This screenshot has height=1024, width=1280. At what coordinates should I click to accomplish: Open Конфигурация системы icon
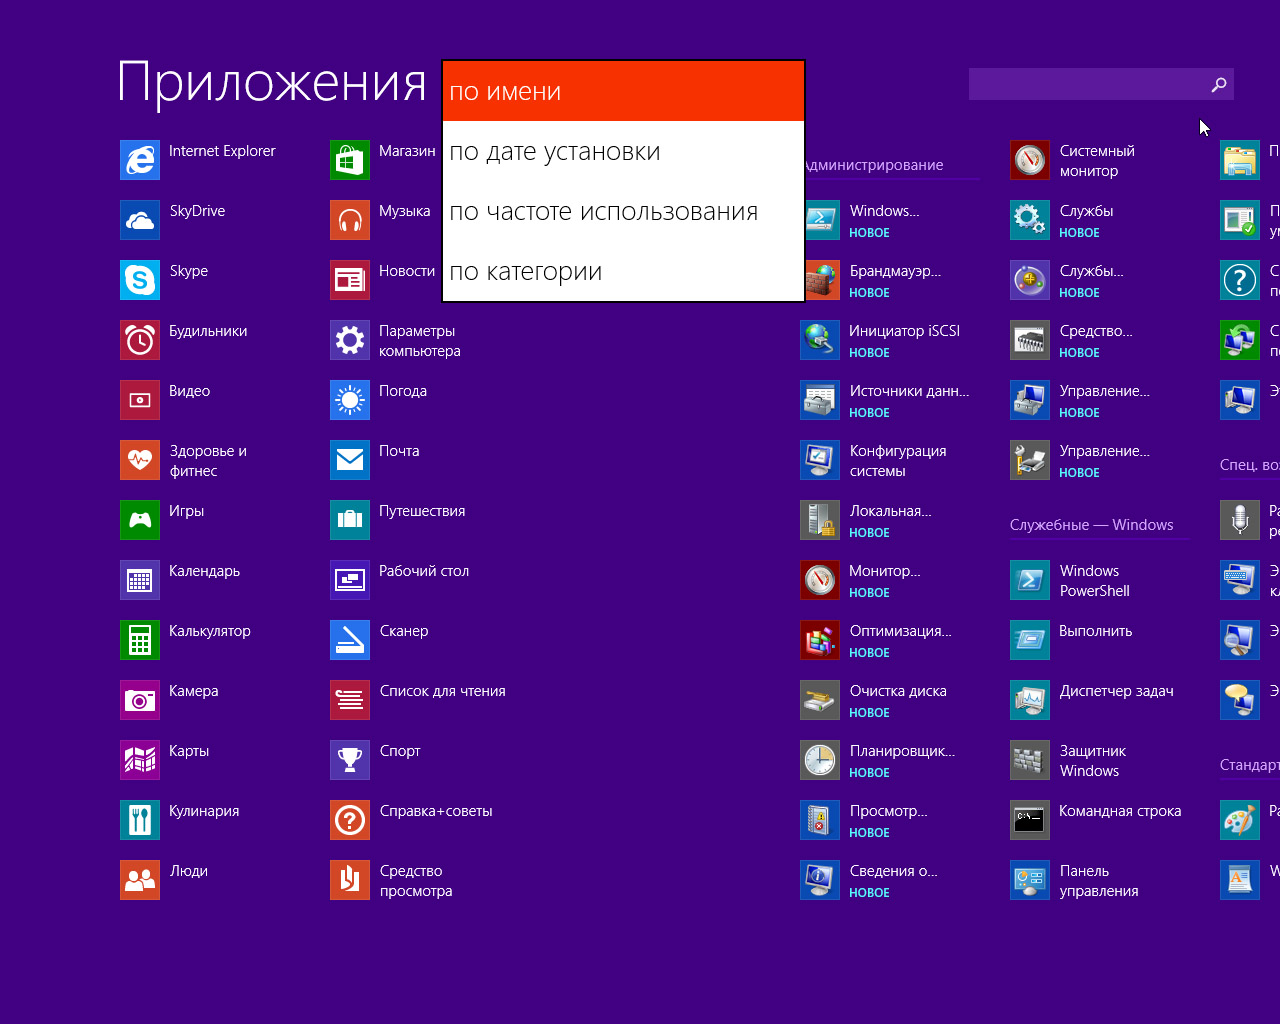[x=820, y=460]
